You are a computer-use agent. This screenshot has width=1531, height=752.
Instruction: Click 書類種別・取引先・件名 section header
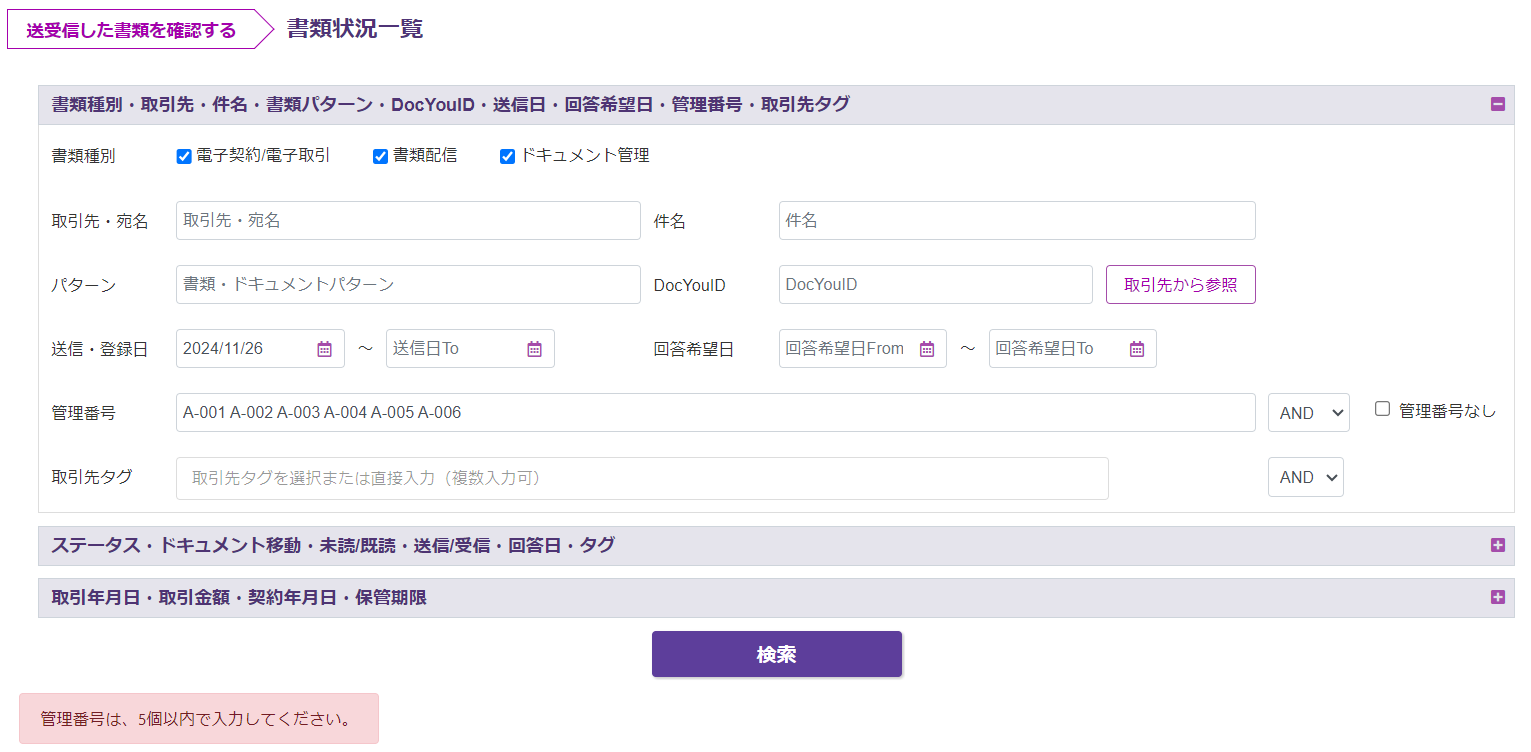click(x=450, y=104)
